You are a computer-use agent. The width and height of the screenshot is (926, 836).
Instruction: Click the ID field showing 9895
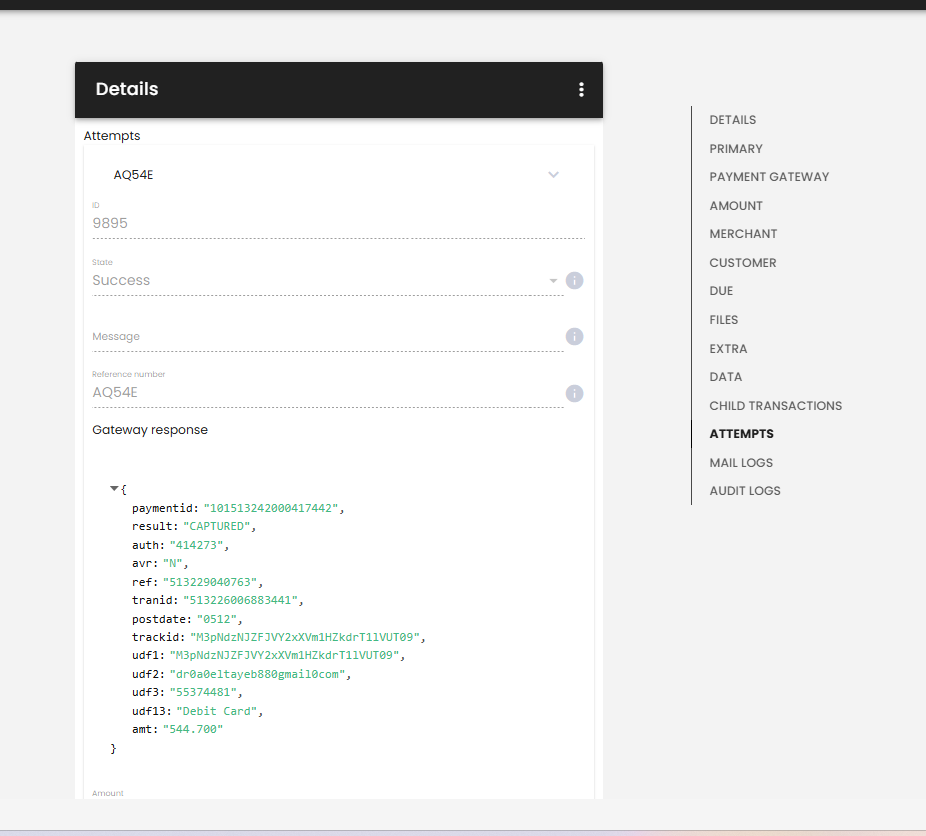tap(338, 223)
